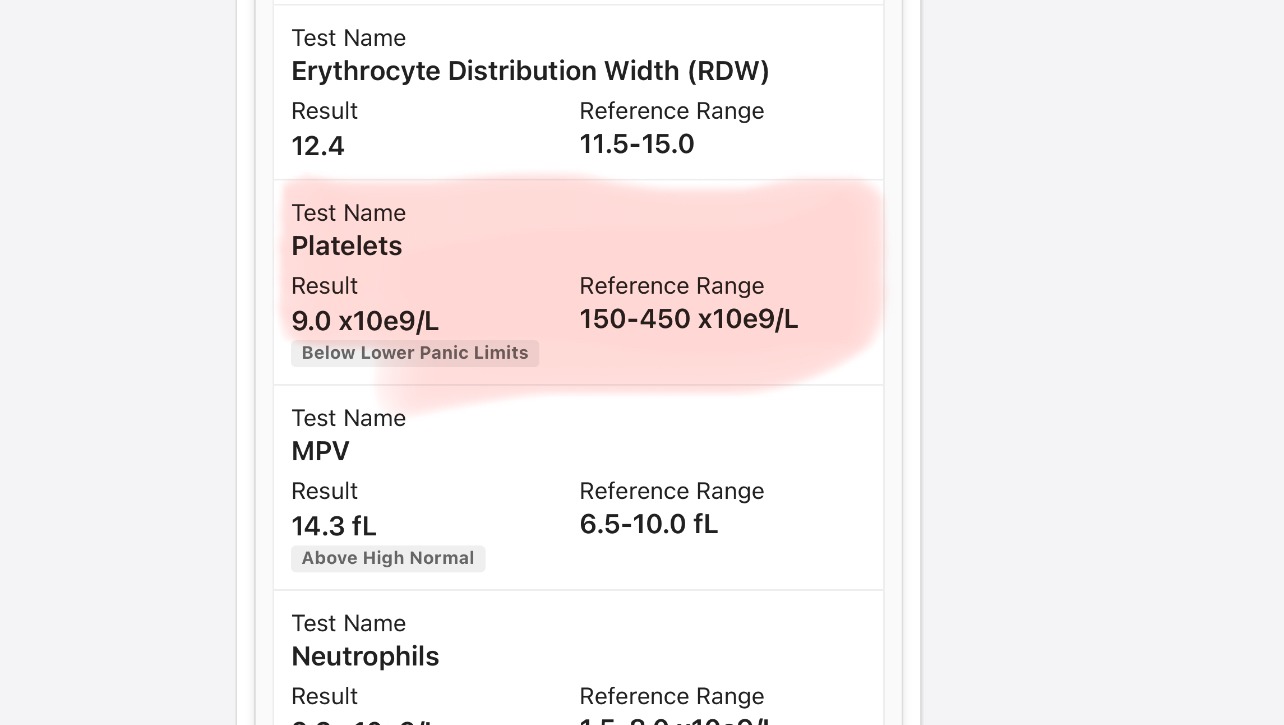Select the MPV reference range 6.5-10.0 fL
1284x725 pixels.
pos(648,524)
